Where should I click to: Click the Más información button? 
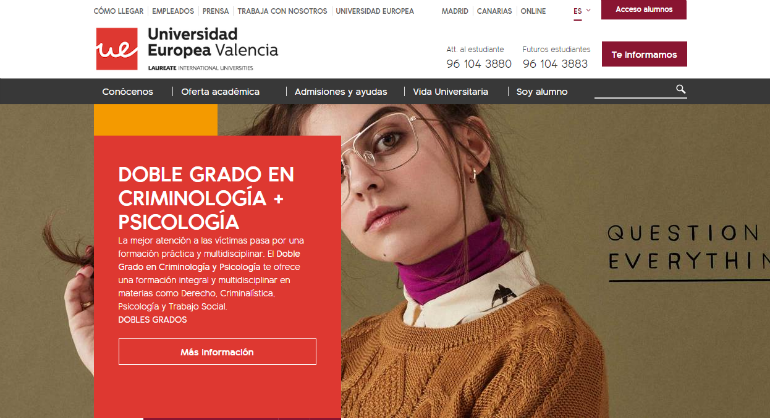point(217,352)
